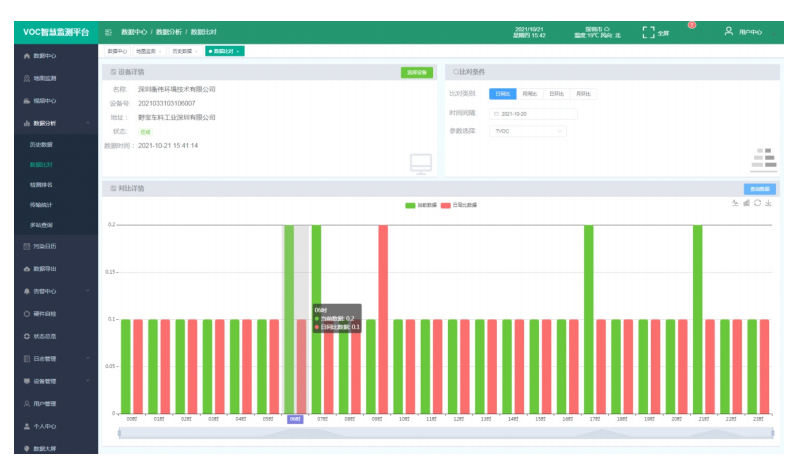Open the TVOC parameter dropdown

coord(528,131)
